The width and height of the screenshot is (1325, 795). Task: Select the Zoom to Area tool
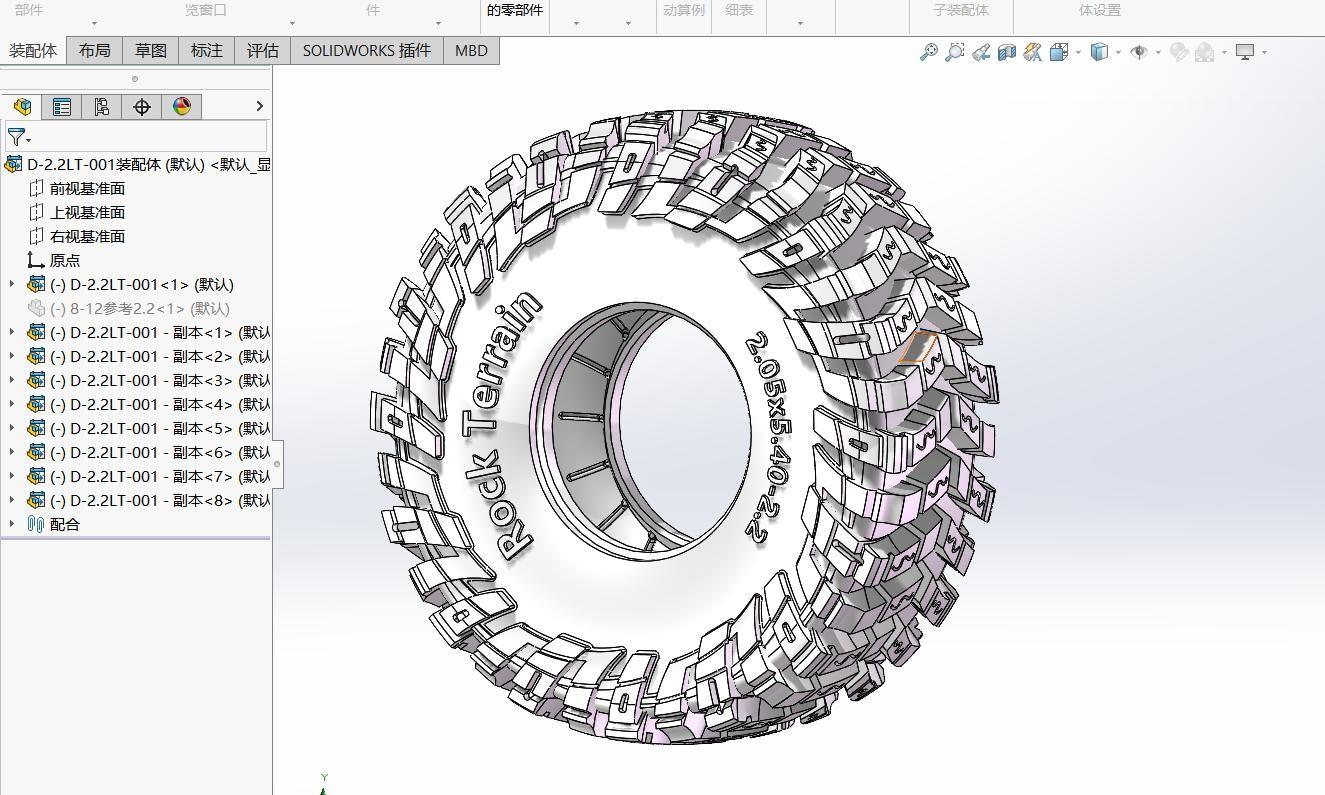(955, 52)
